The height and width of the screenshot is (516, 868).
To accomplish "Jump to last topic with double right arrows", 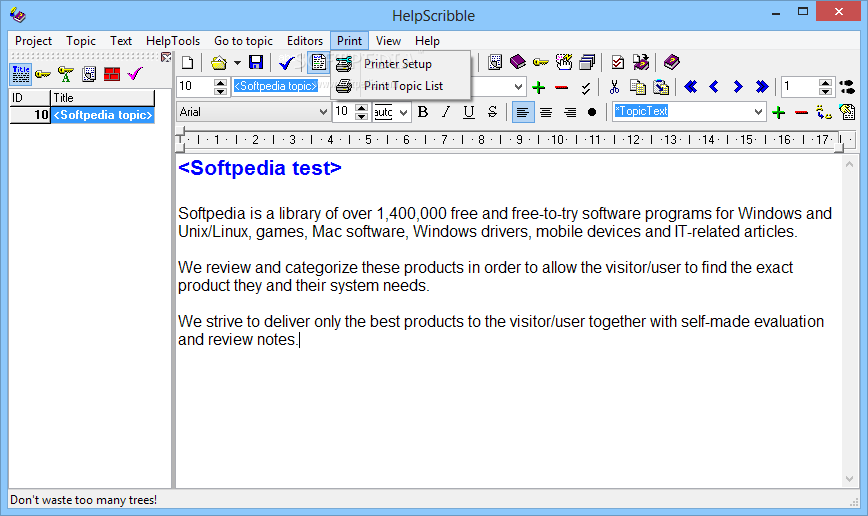I will click(762, 86).
